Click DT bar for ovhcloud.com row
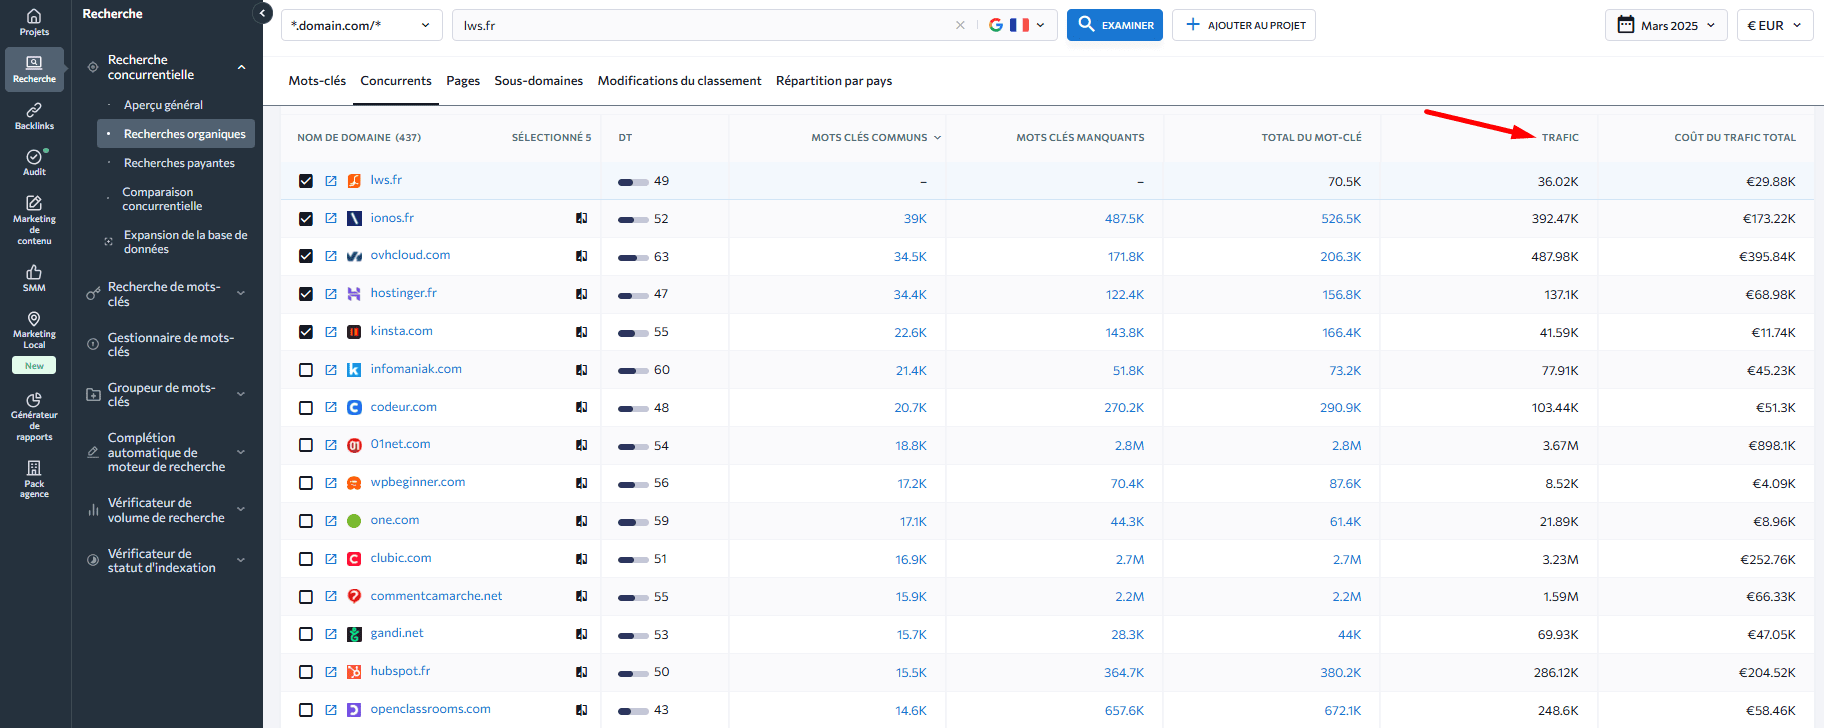The height and width of the screenshot is (728, 1824). click(633, 257)
